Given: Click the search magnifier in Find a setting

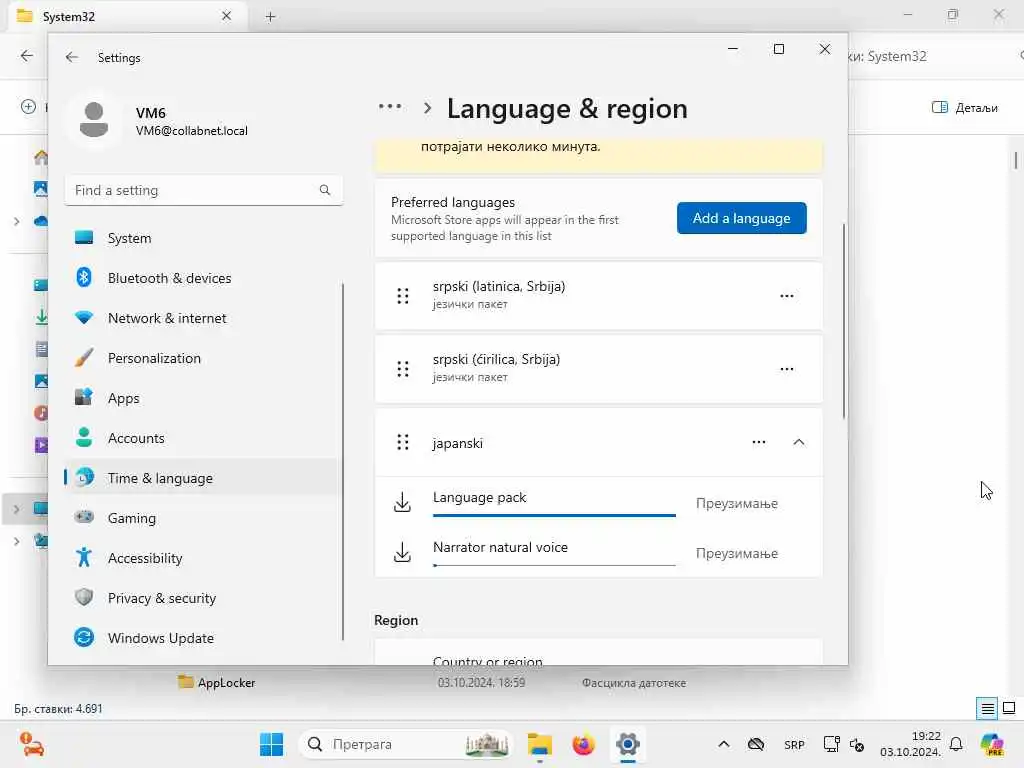Looking at the screenshot, I should pyautogui.click(x=325, y=190).
